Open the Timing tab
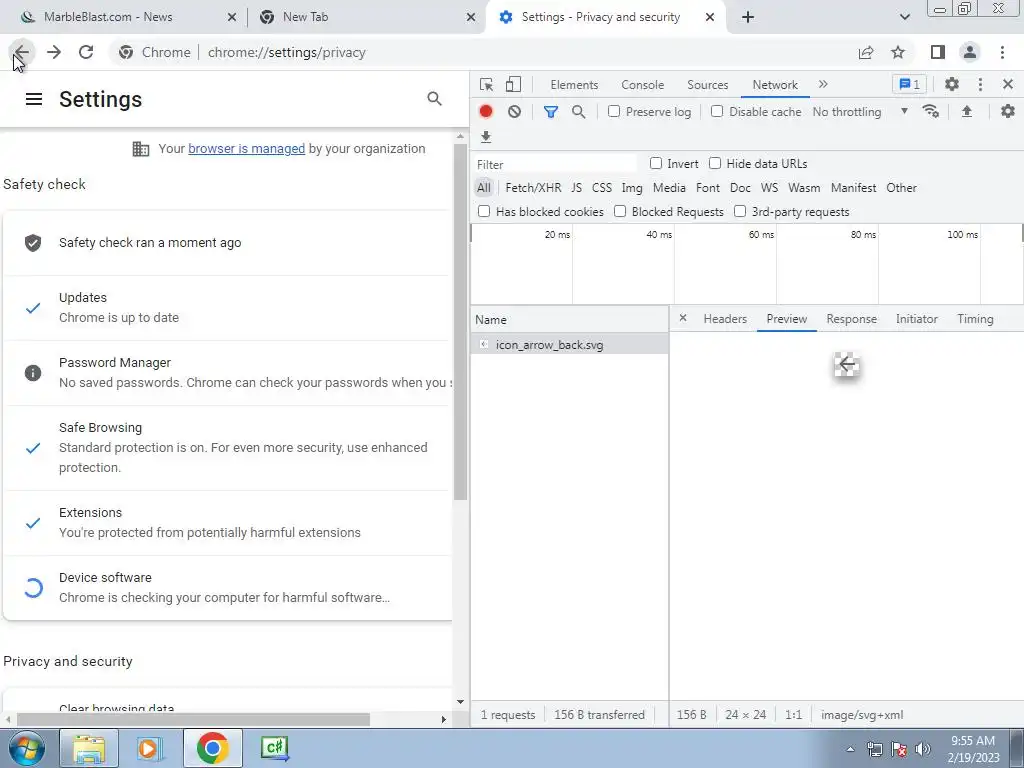This screenshot has height=768, width=1024. coord(975,319)
